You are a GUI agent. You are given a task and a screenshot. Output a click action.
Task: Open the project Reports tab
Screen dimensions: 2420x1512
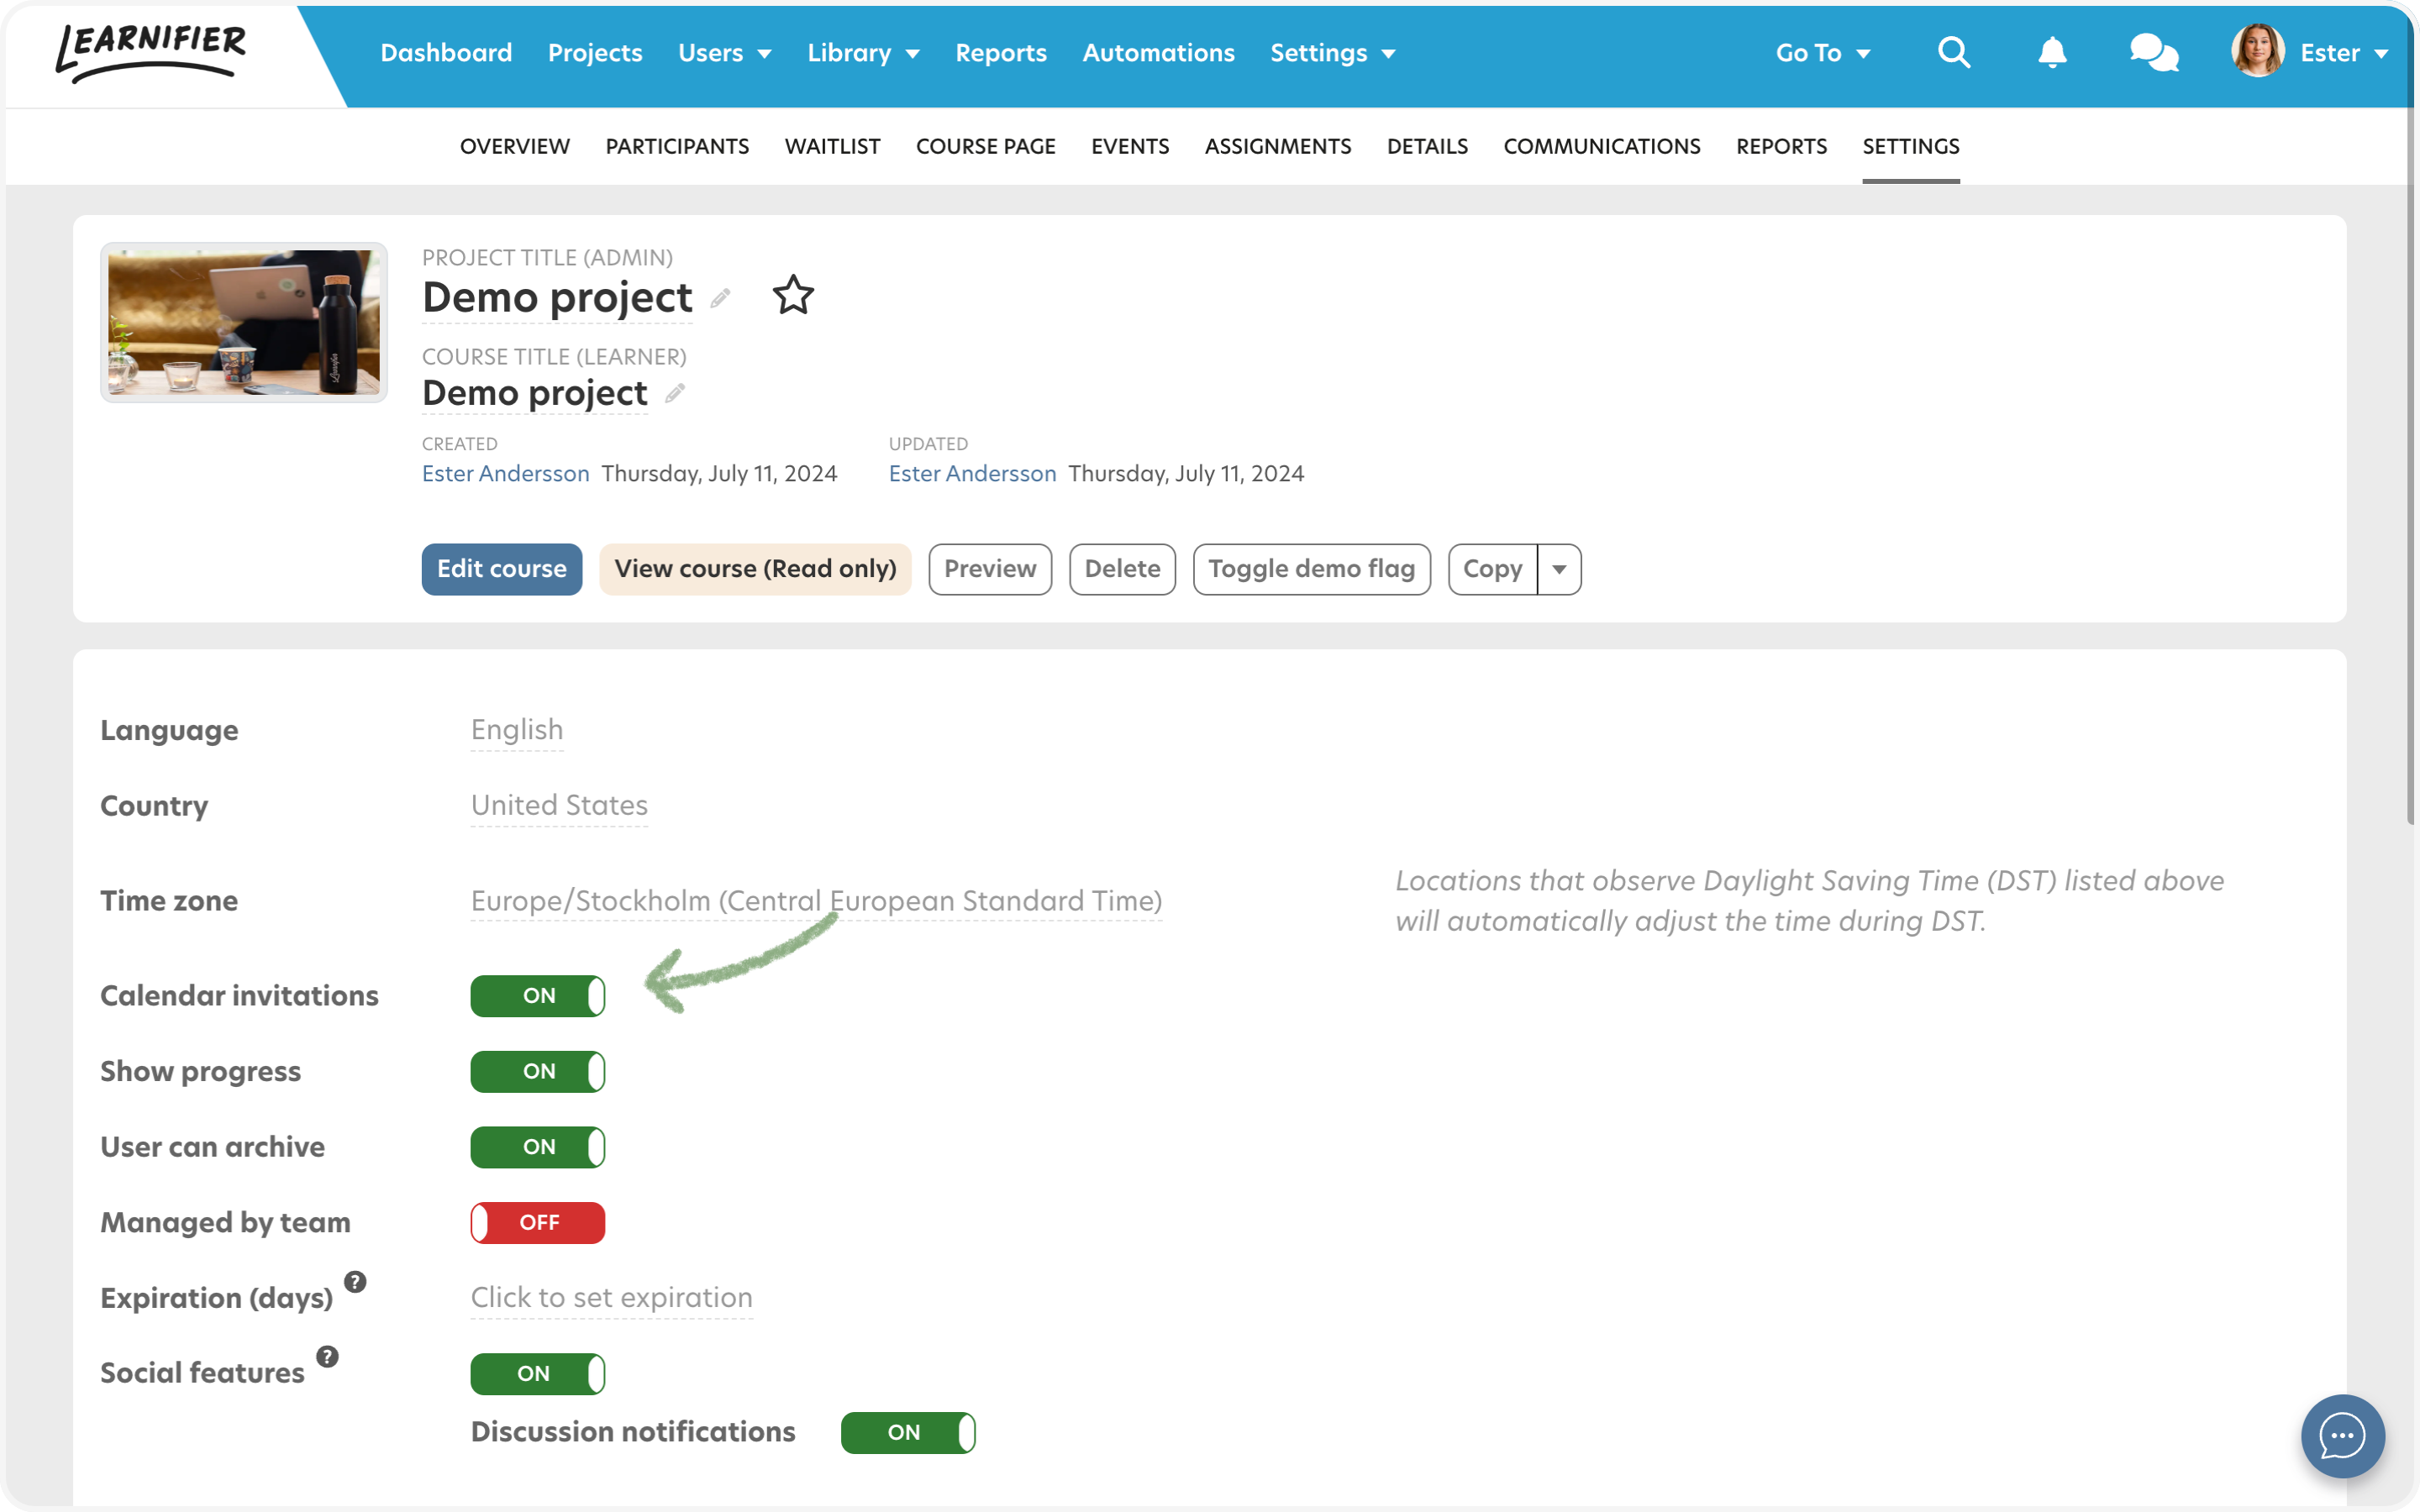(1781, 146)
